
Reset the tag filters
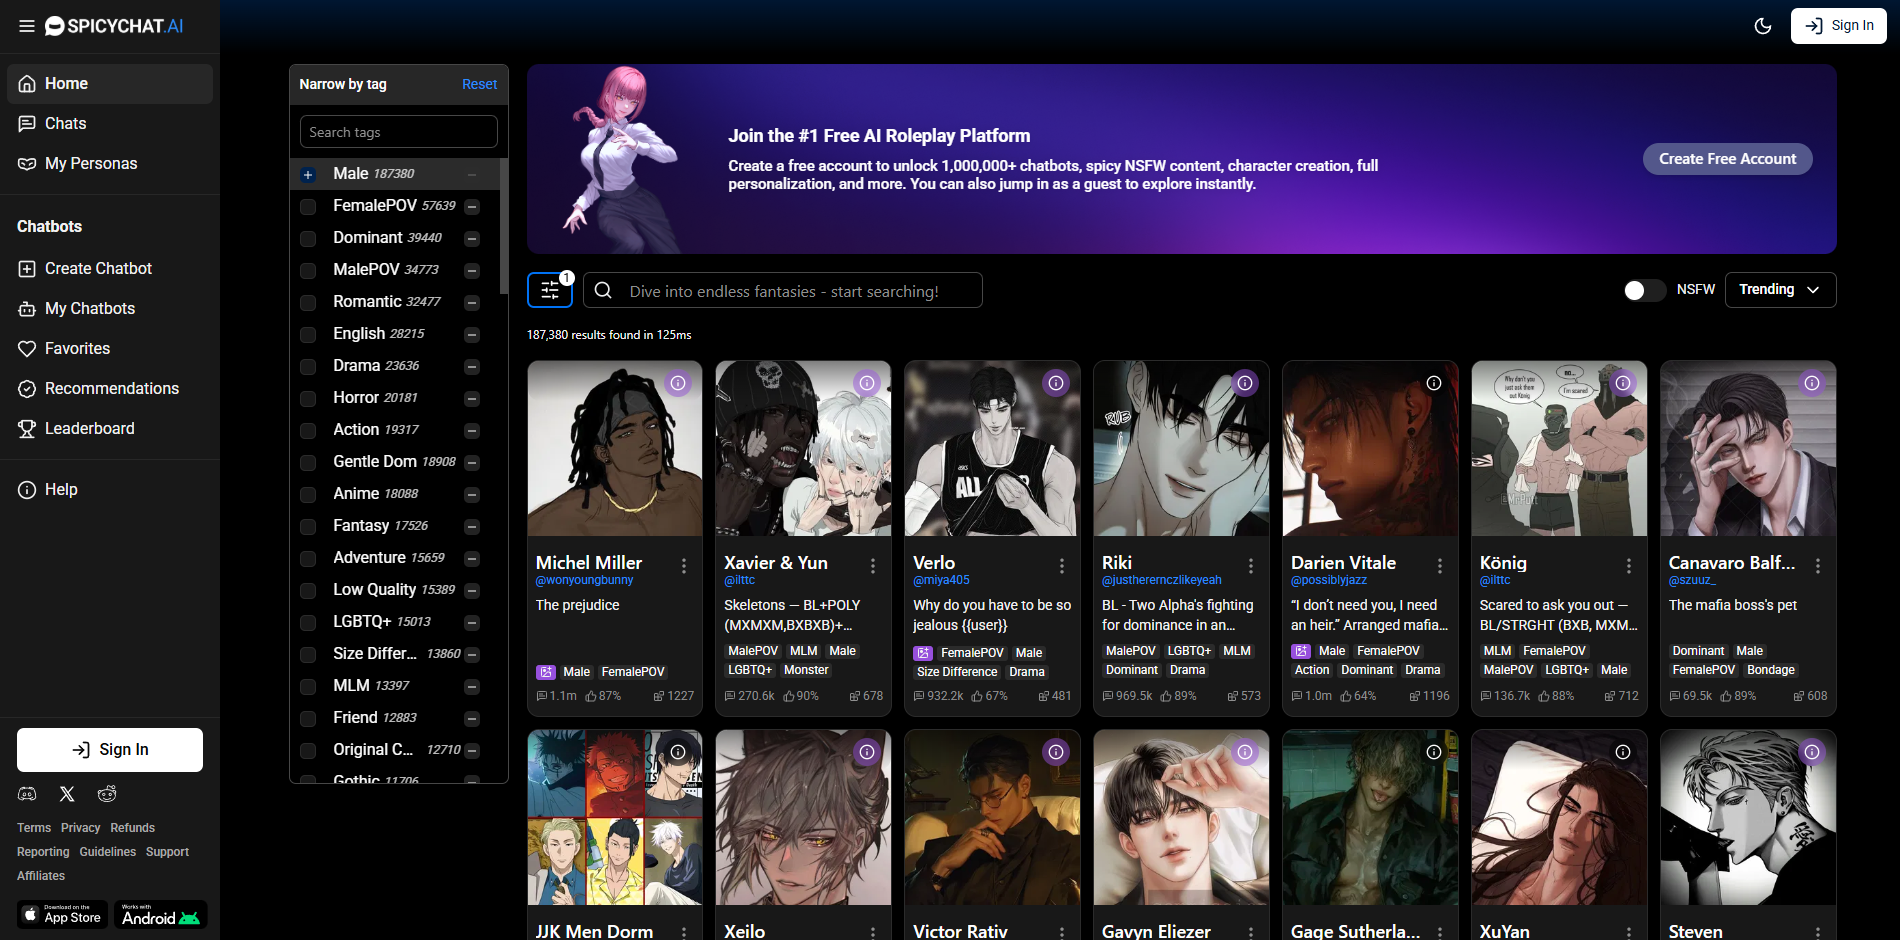[479, 85]
